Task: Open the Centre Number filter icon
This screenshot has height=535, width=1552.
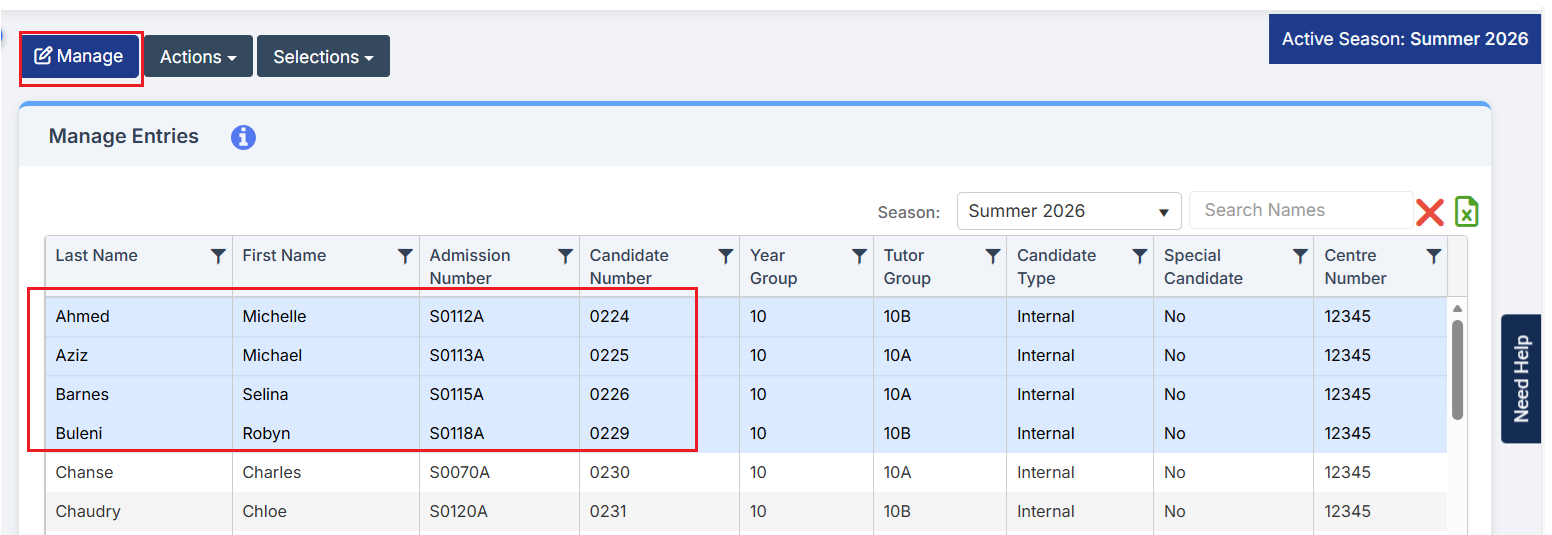Action: point(1433,256)
